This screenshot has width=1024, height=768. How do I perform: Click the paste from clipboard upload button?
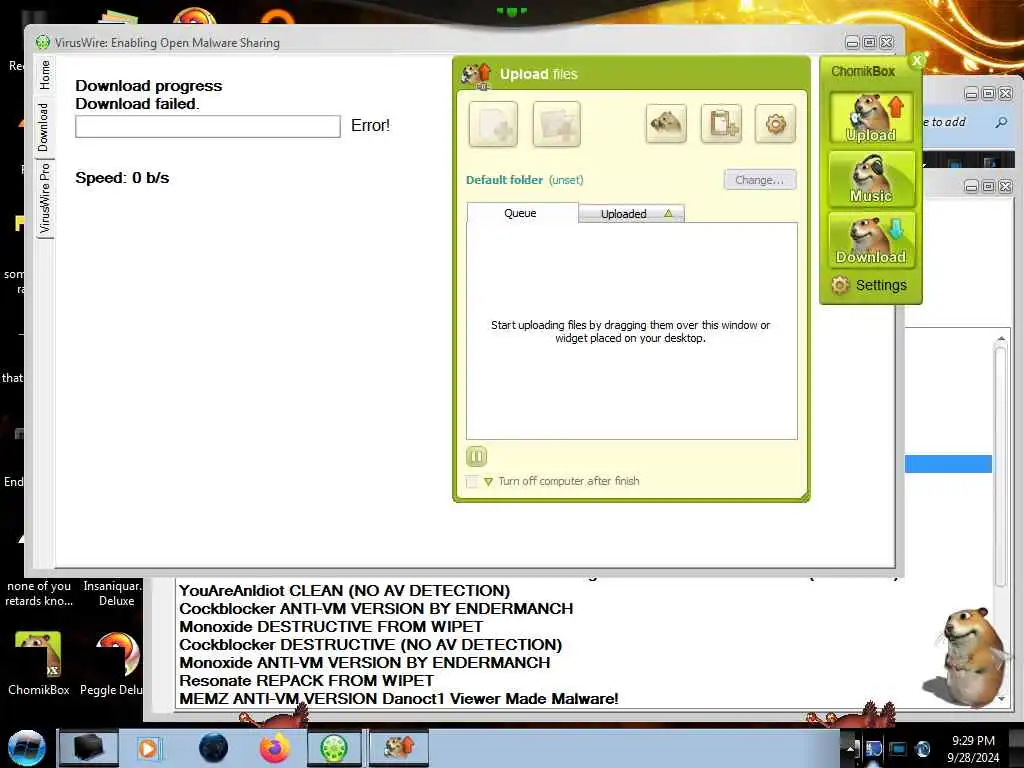pos(722,123)
